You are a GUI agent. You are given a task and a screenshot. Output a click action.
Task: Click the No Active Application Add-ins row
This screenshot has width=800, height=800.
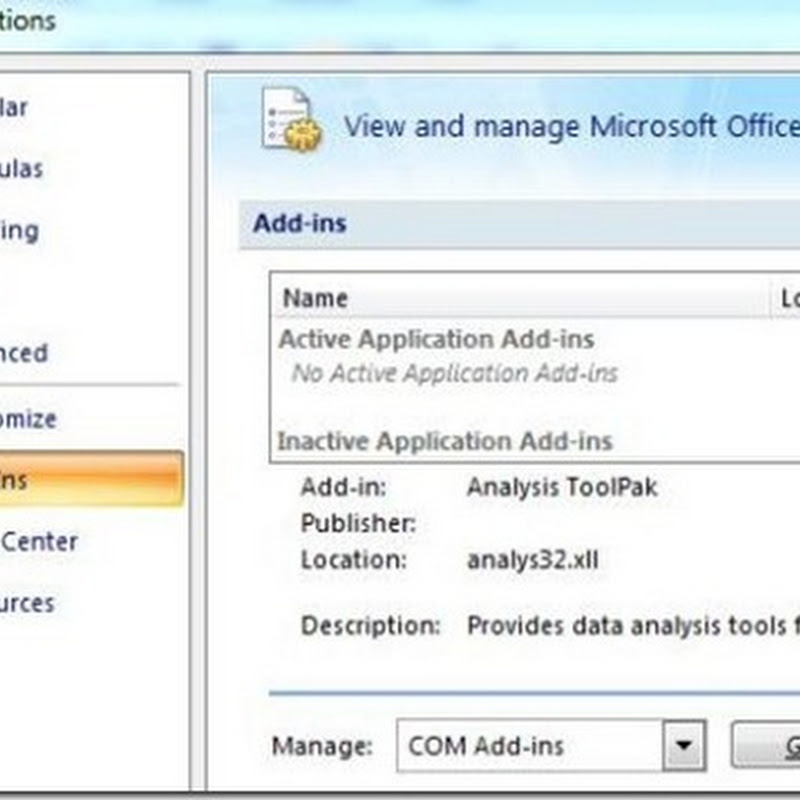(454, 373)
